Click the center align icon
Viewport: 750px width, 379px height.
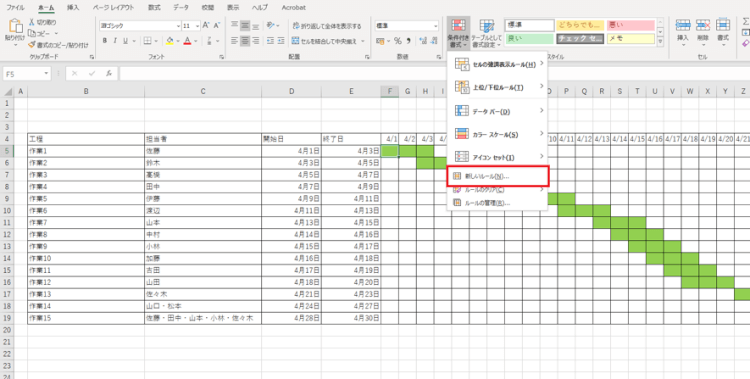click(x=245, y=41)
